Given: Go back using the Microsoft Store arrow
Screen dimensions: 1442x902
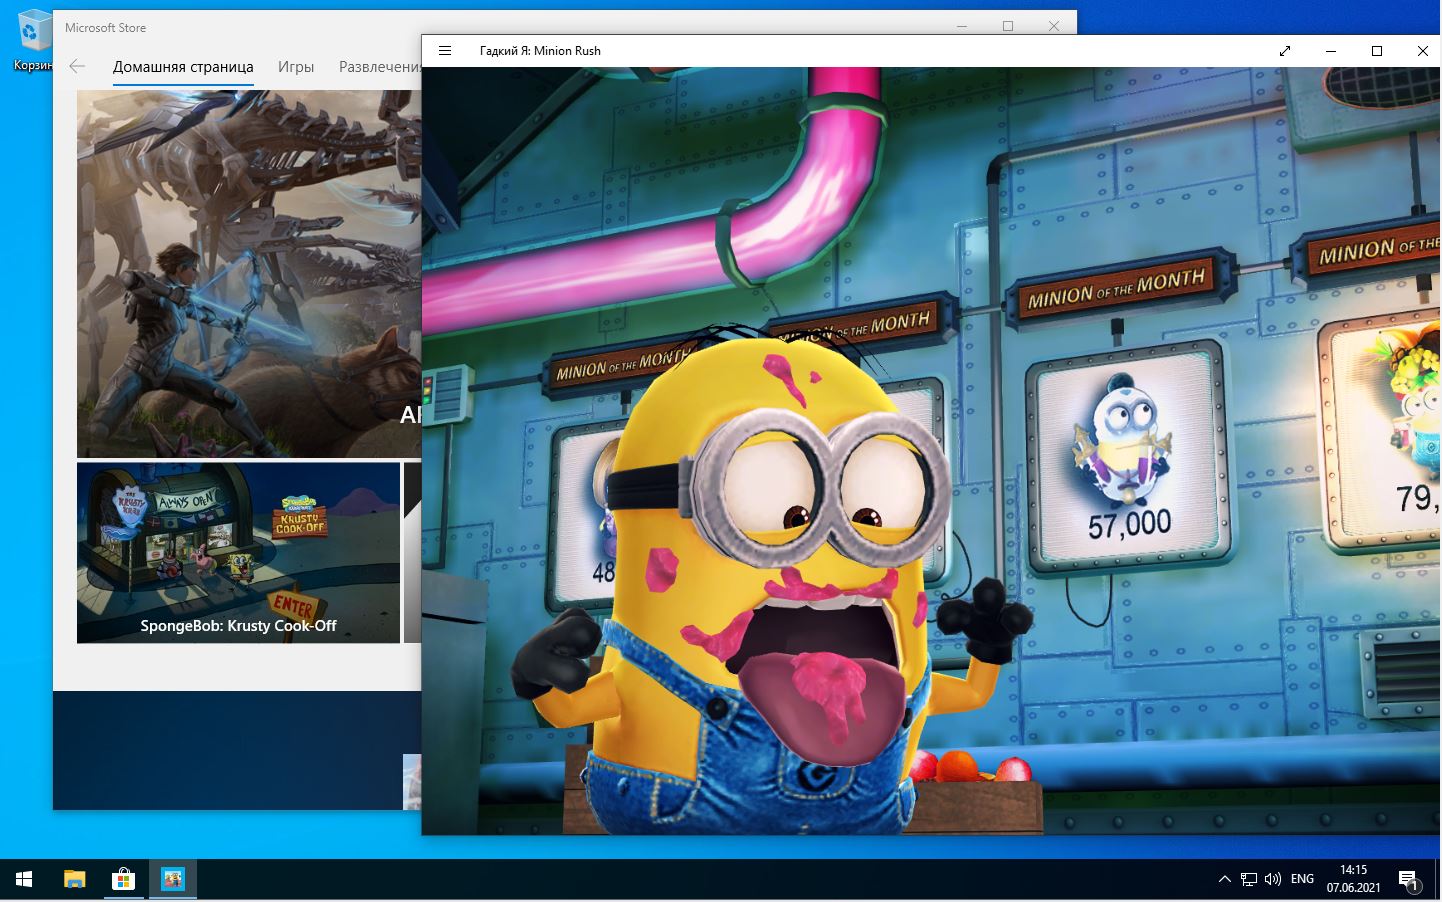Looking at the screenshot, I should (77, 67).
